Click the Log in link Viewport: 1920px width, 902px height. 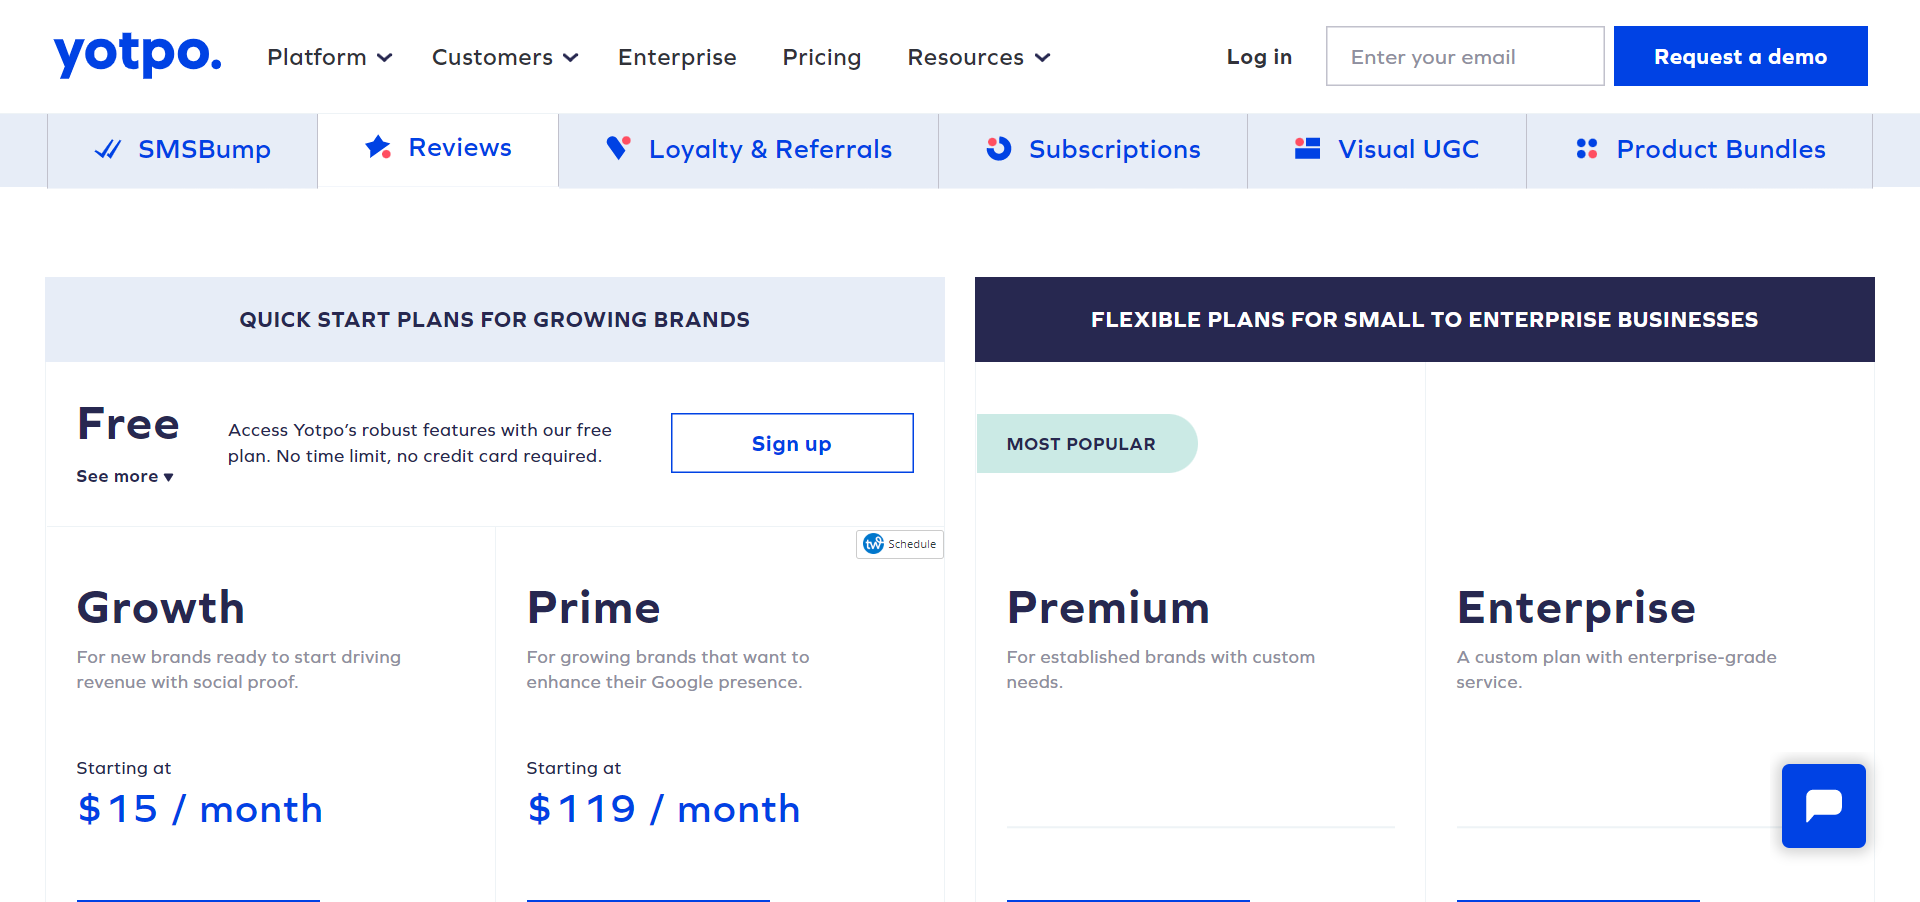[1259, 57]
